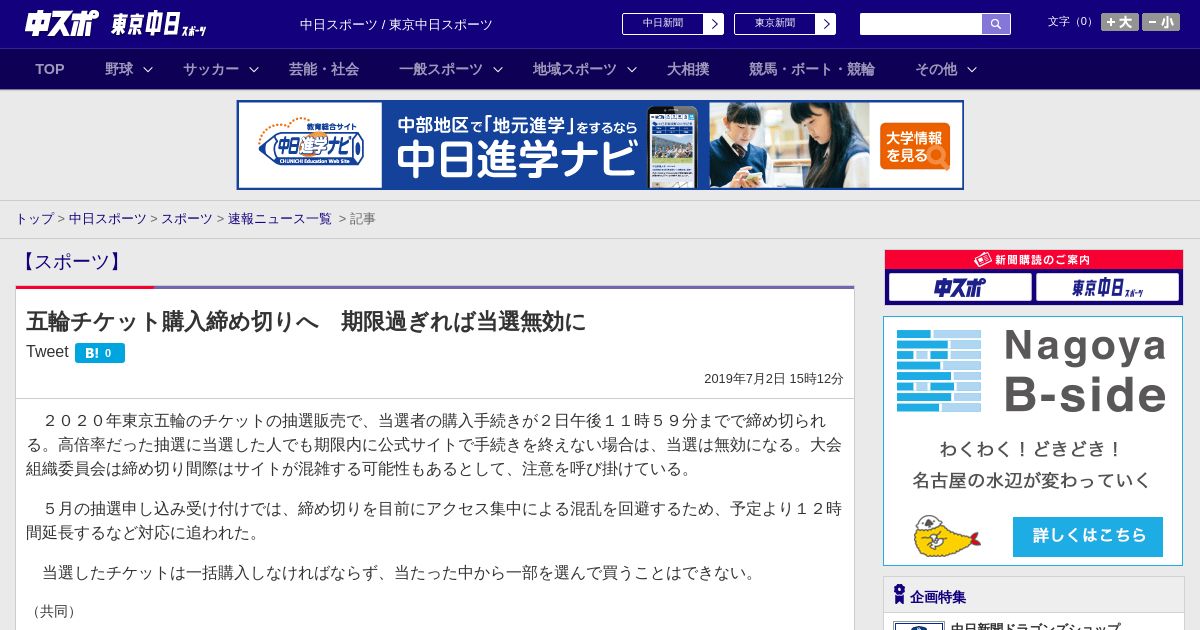1200x630 pixels.
Task: Open the サッカー navigation menu
Action: pos(211,69)
